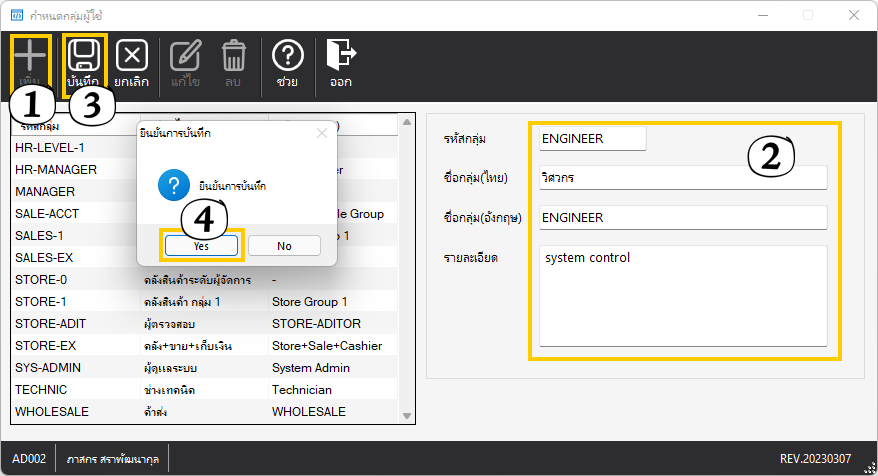Close the save confirmation dialog
The image size is (878, 476).
point(321,132)
